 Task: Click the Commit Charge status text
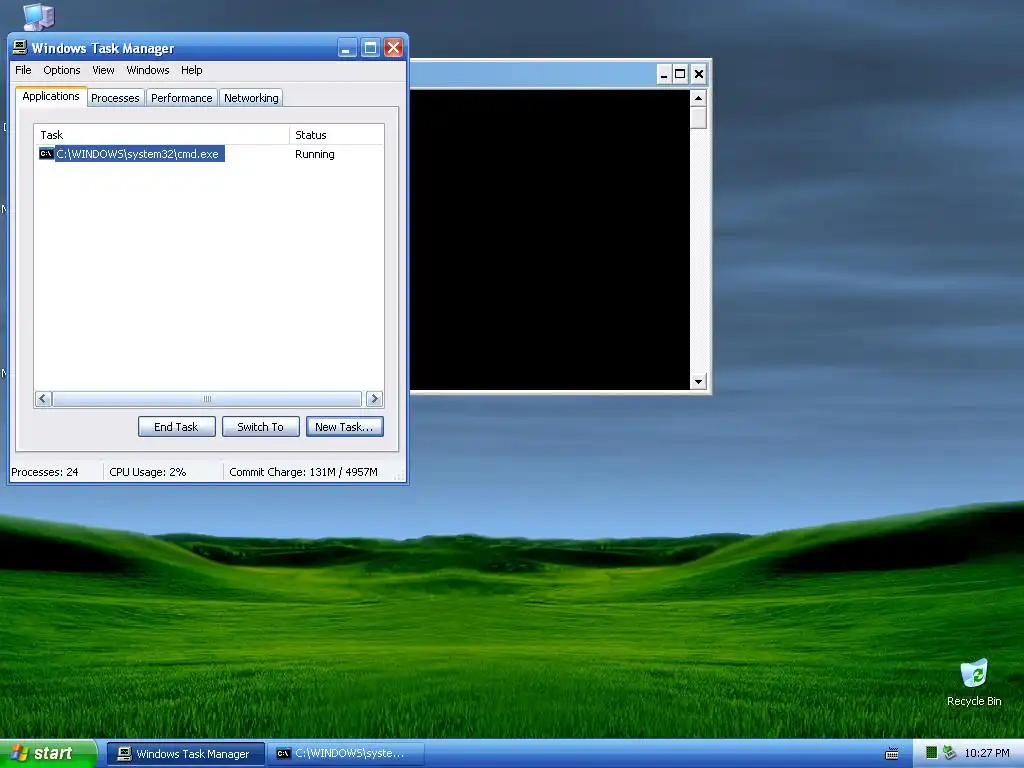[x=304, y=472]
